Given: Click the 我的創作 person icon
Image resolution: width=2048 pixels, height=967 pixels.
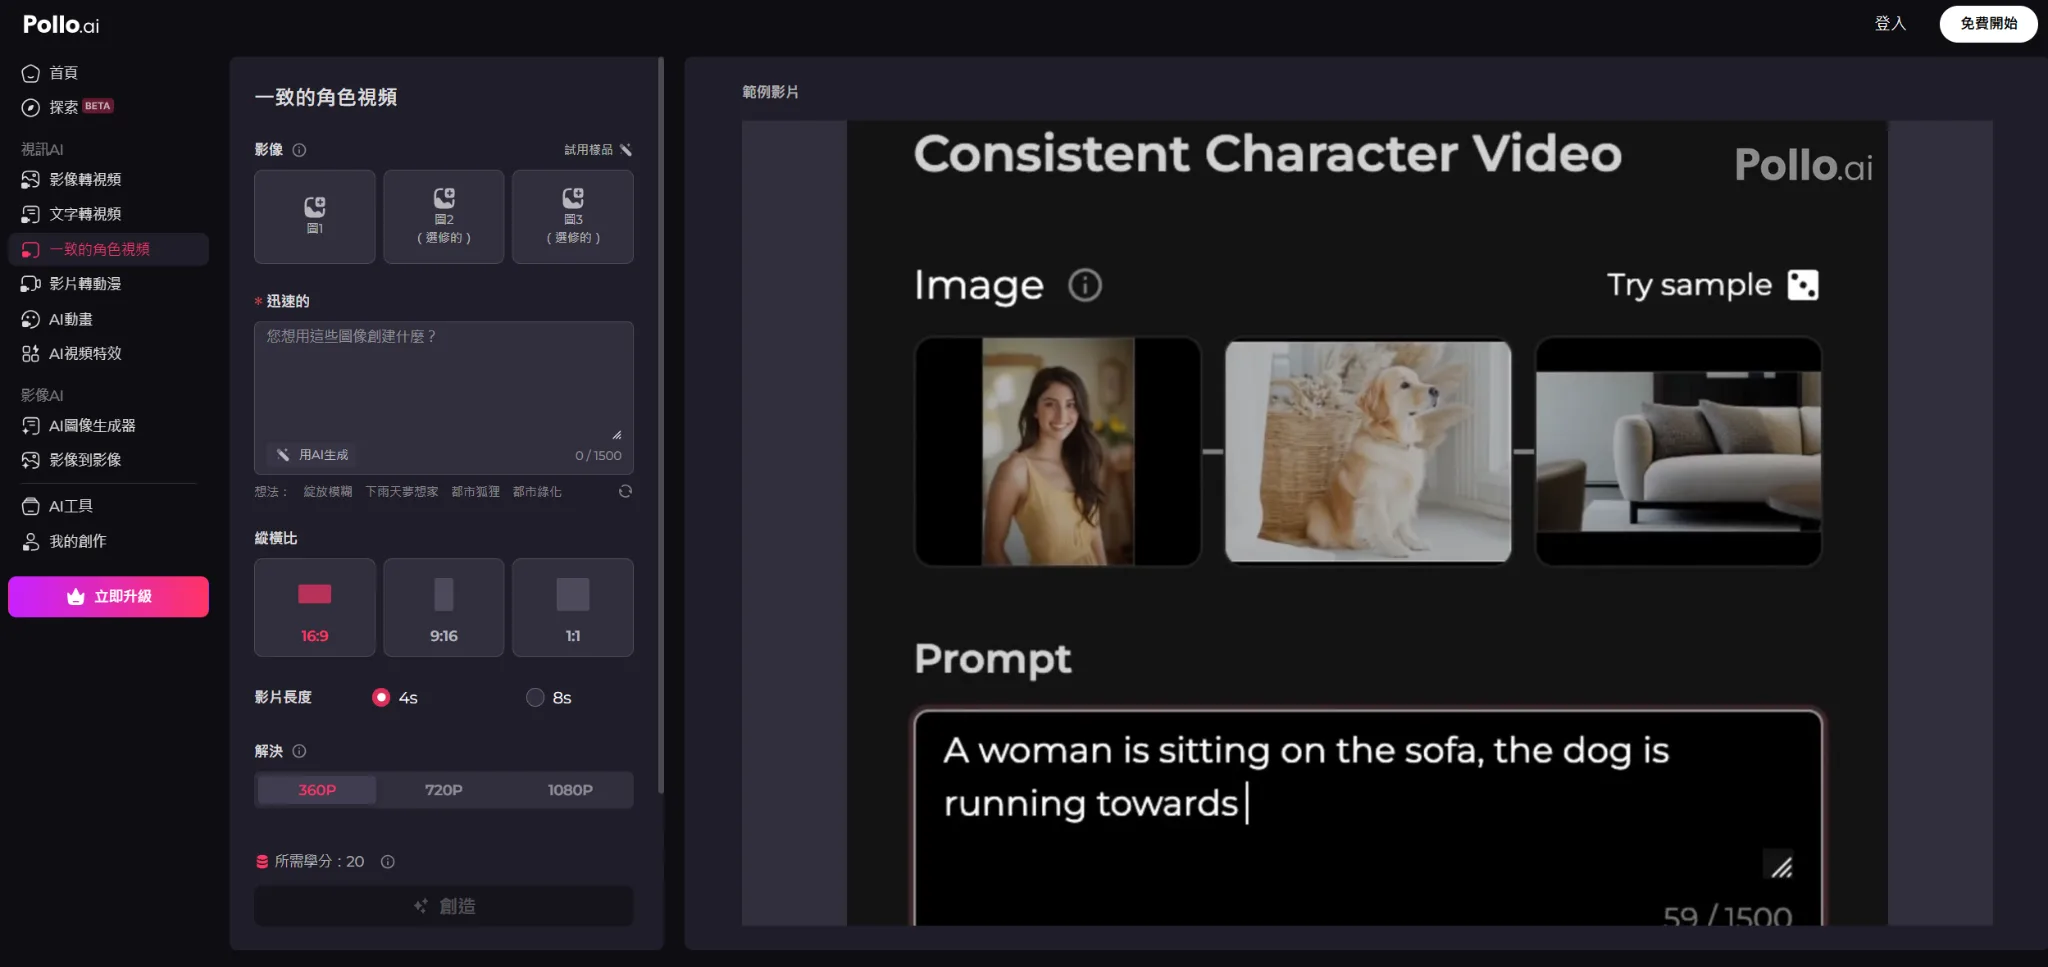Looking at the screenshot, I should coord(31,541).
